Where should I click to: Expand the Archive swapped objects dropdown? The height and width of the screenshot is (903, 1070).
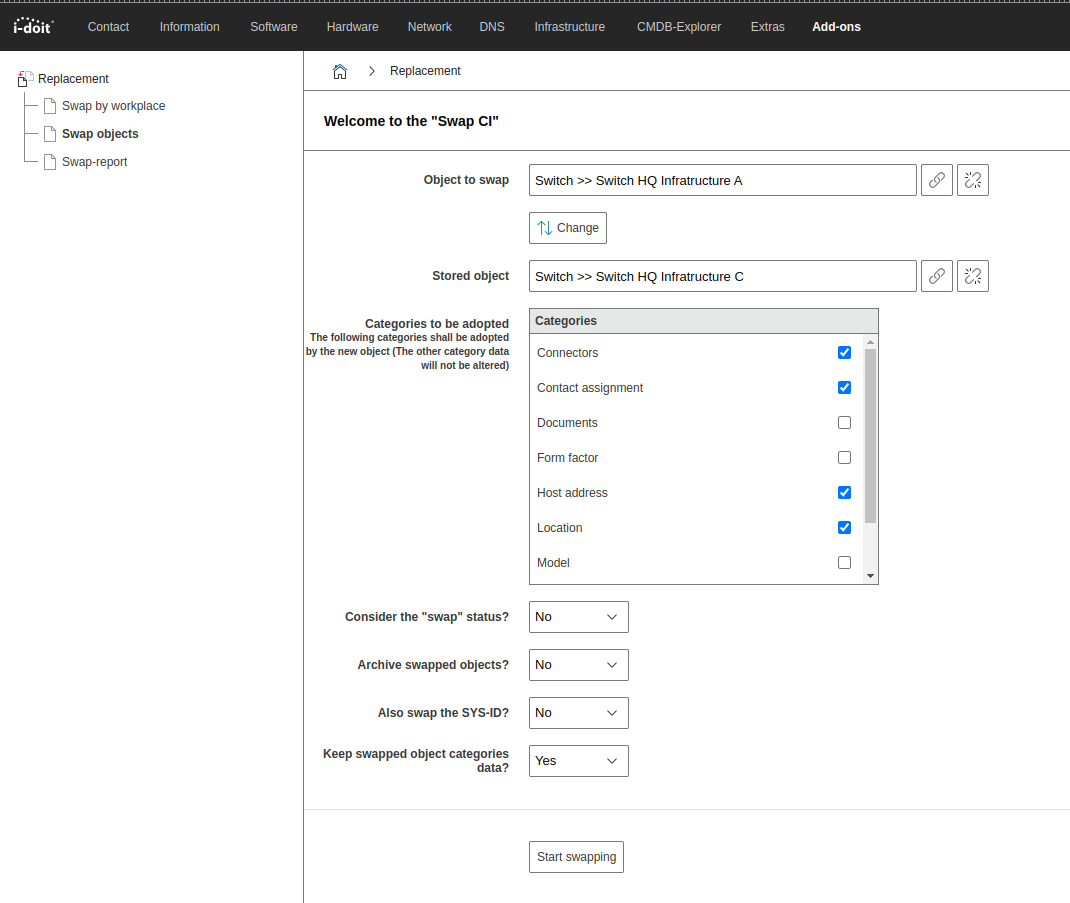tap(579, 665)
